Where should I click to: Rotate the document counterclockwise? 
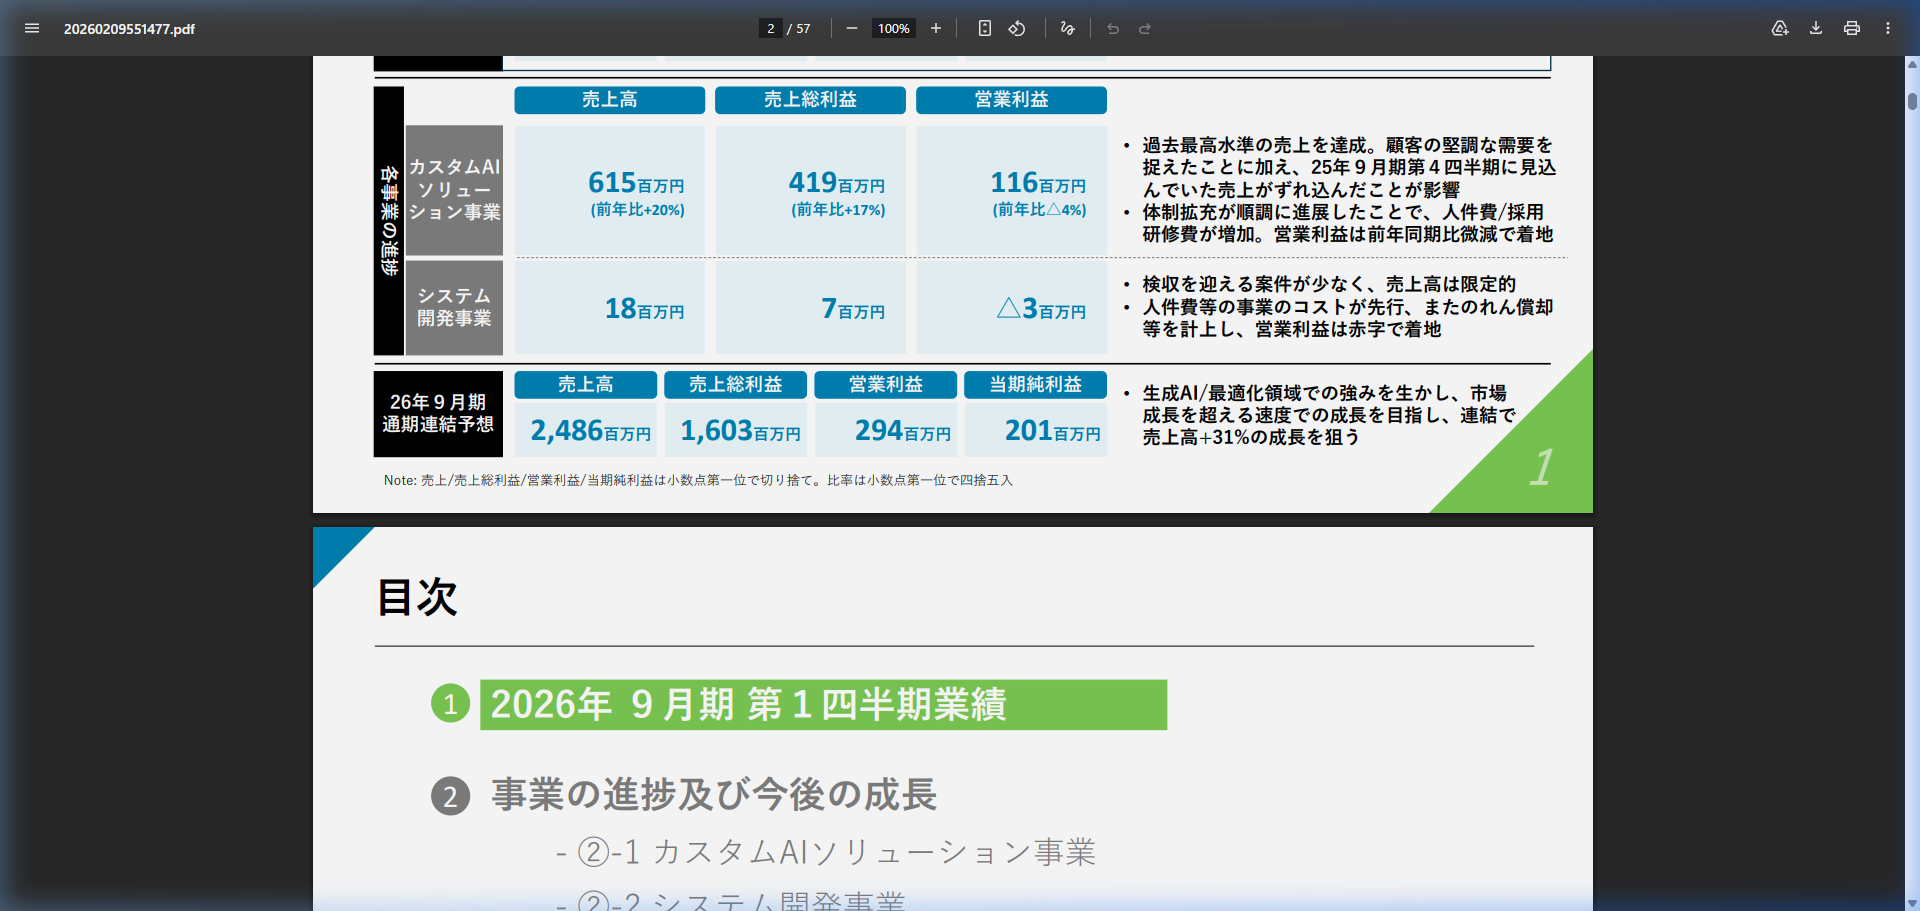tap(1017, 28)
